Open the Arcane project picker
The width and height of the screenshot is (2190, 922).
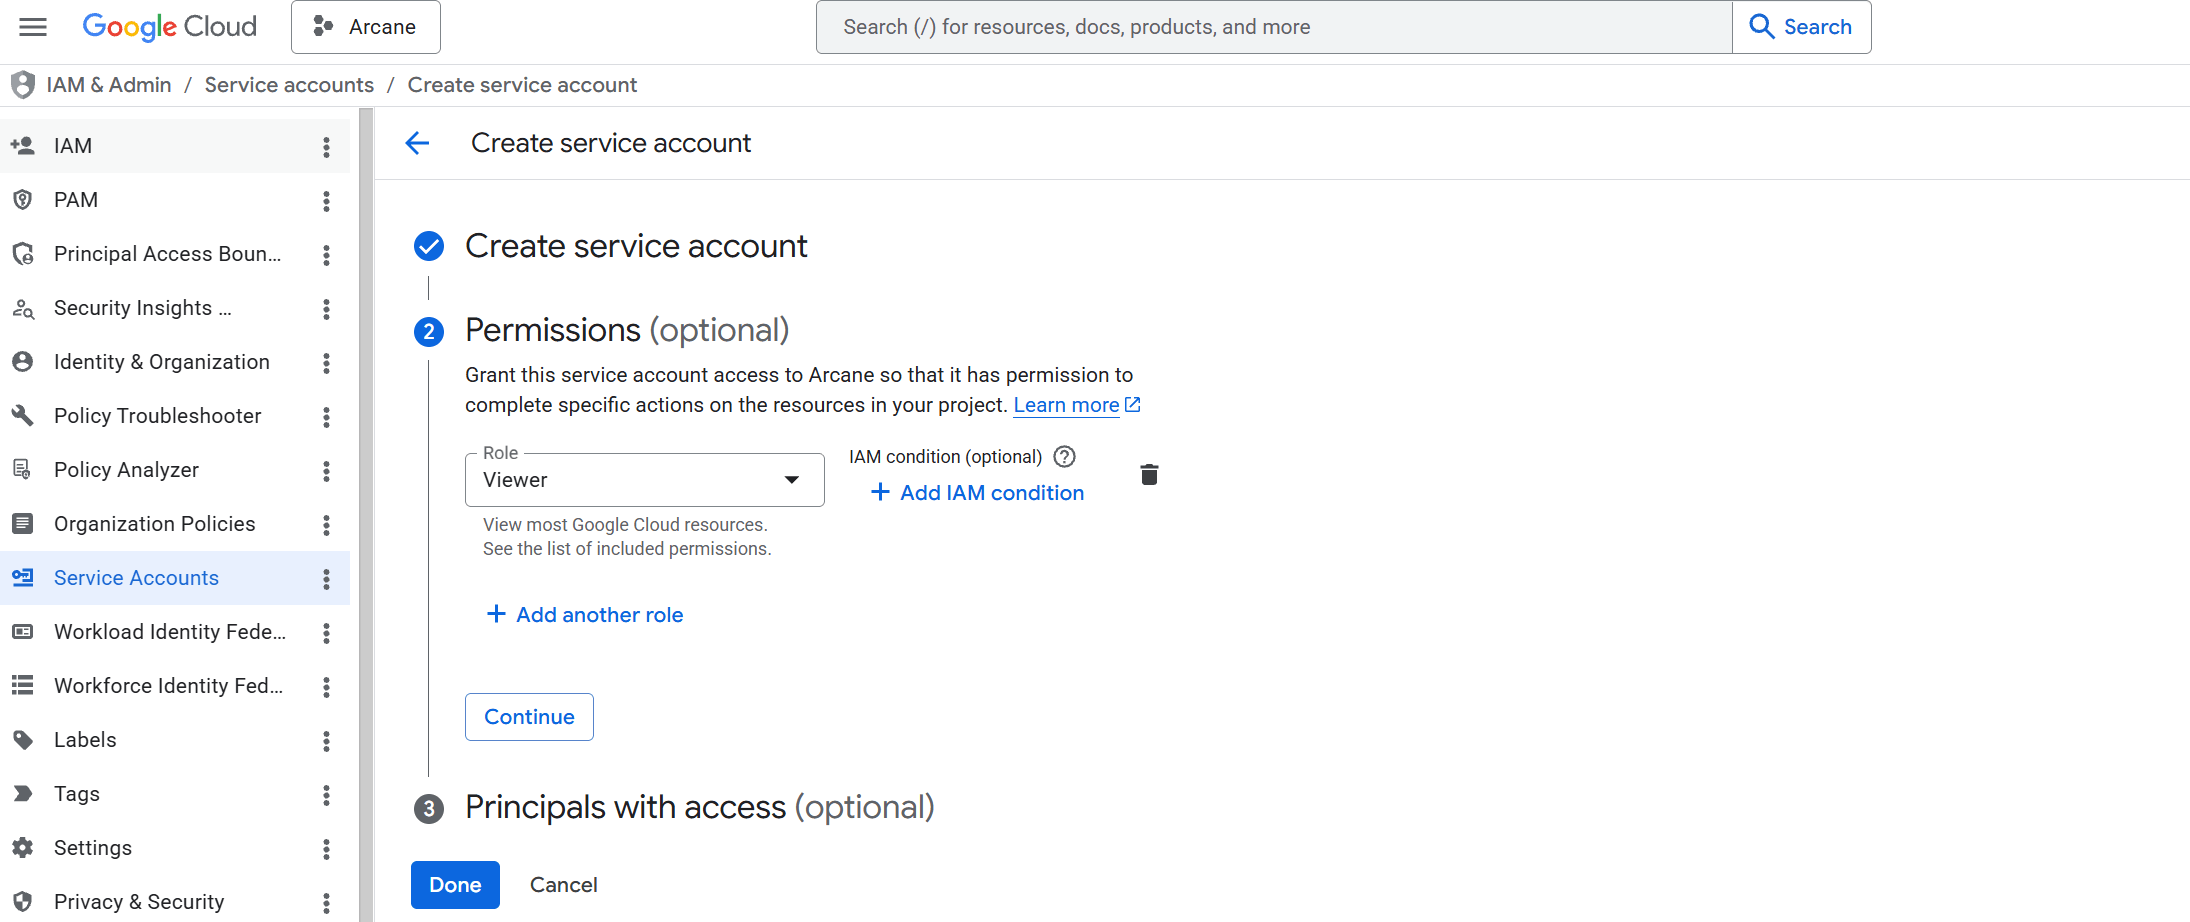(365, 27)
